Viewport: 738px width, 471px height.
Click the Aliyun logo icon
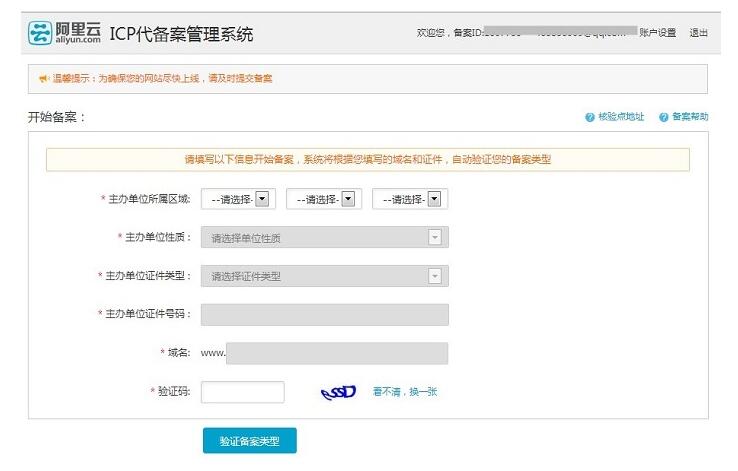[x=39, y=34]
